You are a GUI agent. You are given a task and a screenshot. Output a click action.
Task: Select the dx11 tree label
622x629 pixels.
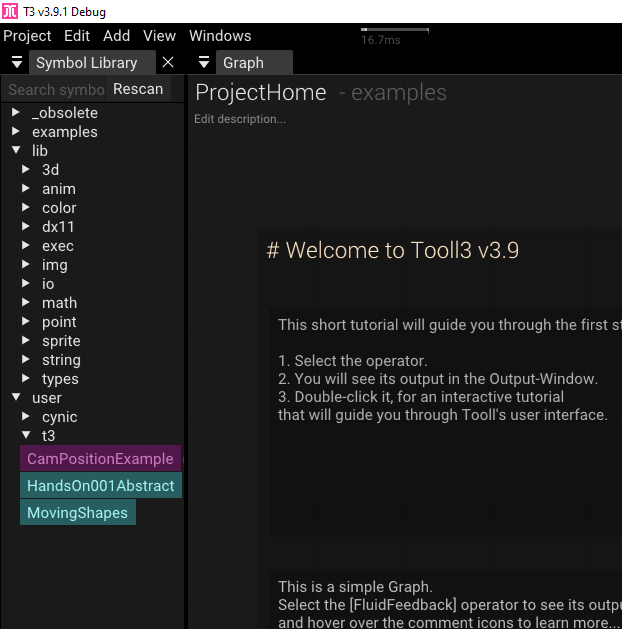pyautogui.click(x=58, y=227)
